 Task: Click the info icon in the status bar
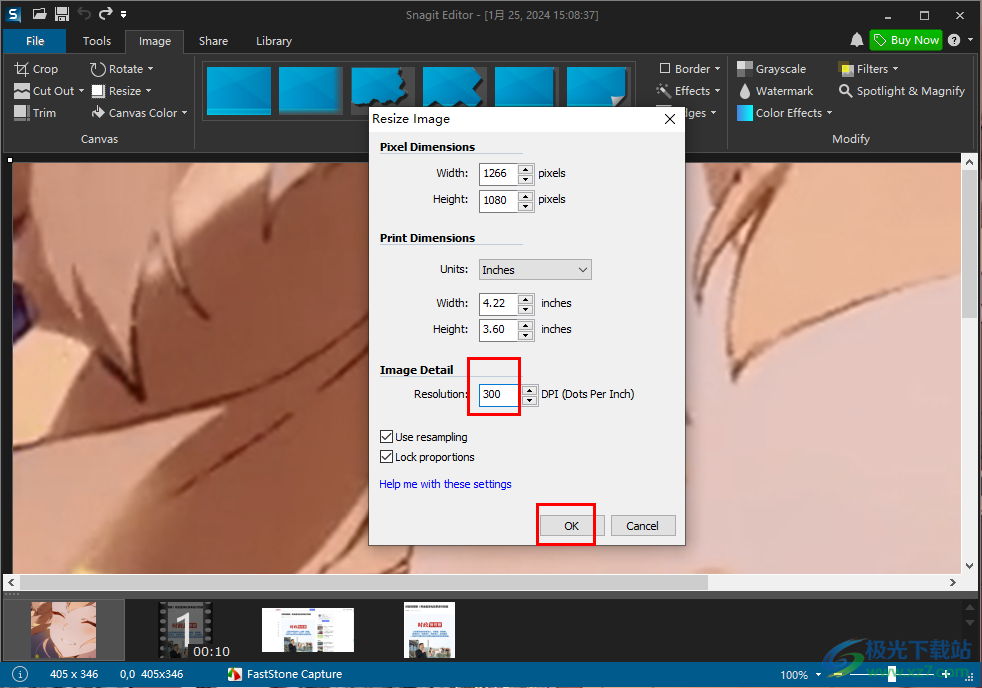(20, 674)
